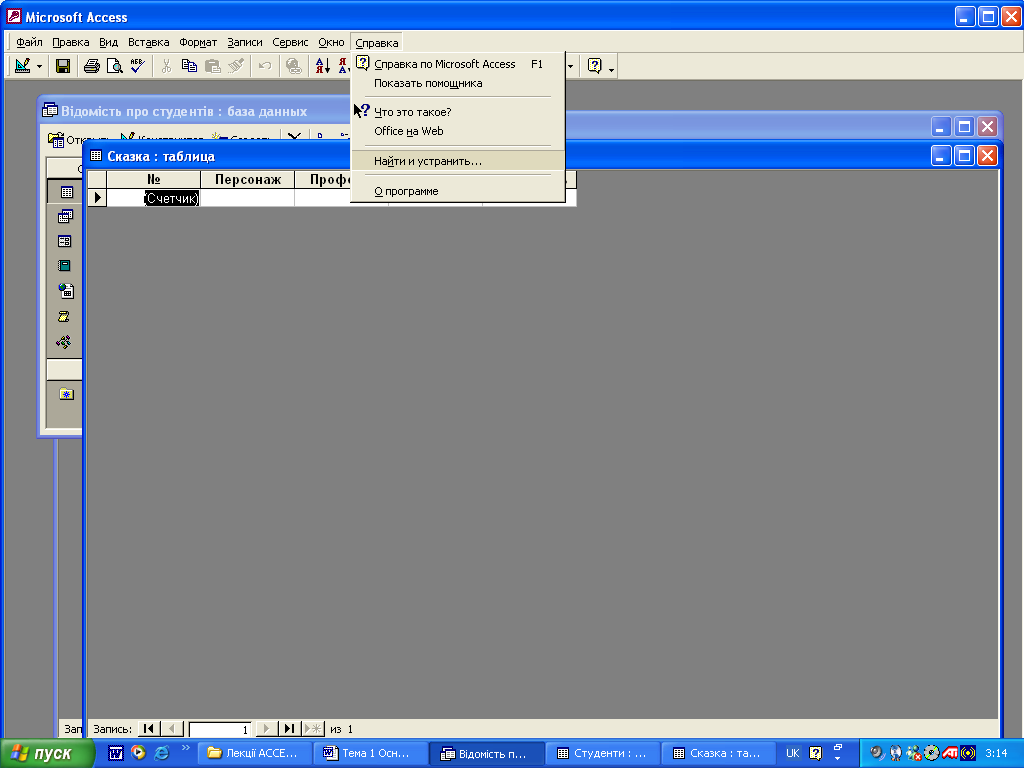Viewport: 1024px width, 768px height.
Task: Click the Персонаж column header
Action: point(248,180)
